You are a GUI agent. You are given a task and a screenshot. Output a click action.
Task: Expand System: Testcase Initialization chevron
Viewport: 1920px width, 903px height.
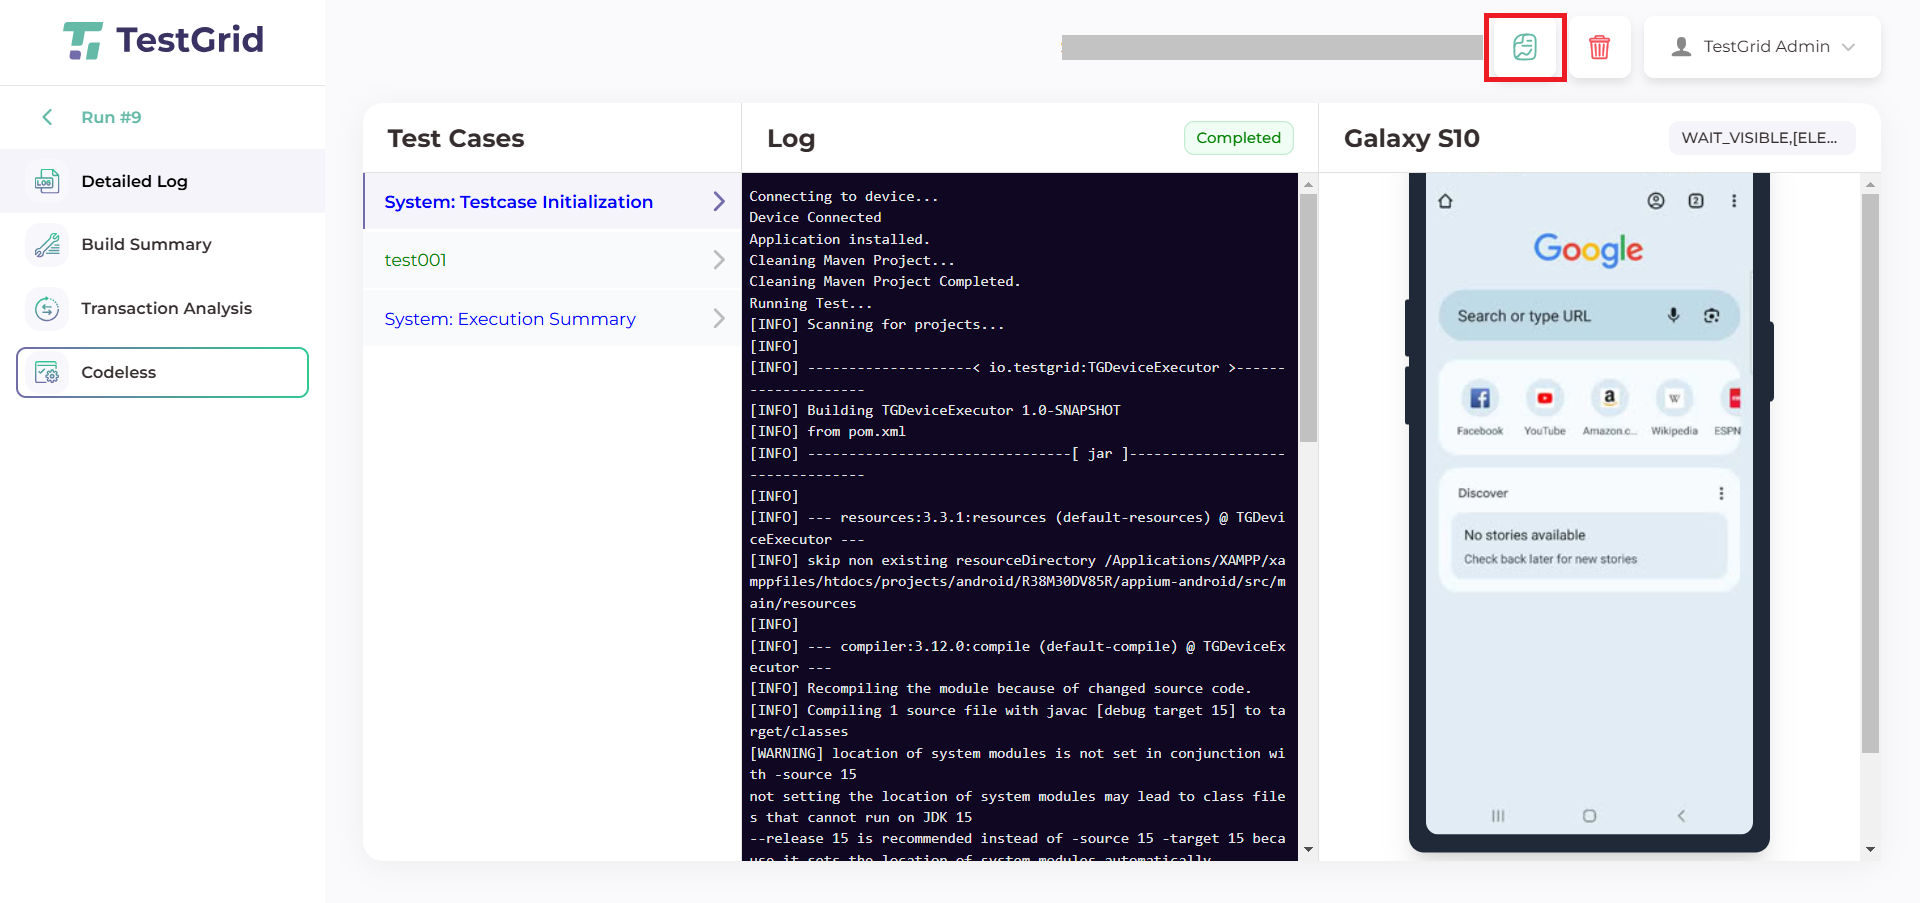719,201
